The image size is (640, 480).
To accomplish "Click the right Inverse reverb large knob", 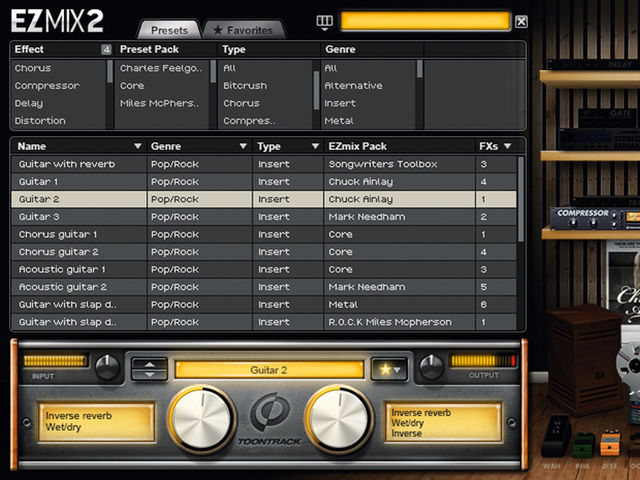I will click(339, 419).
